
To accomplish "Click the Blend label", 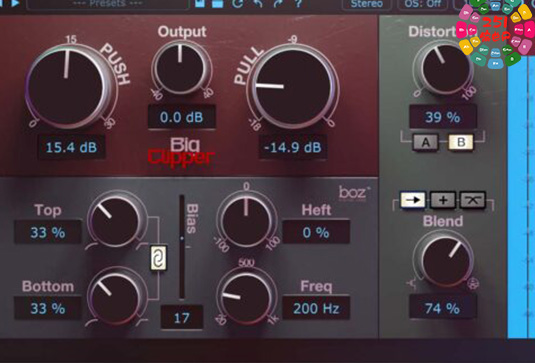I will [443, 221].
